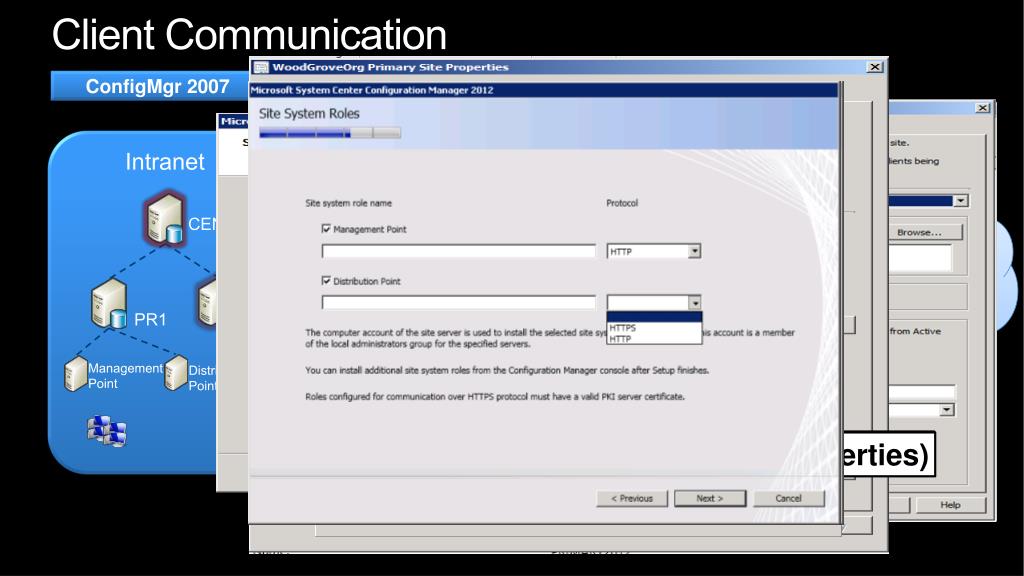The height and width of the screenshot is (576, 1024).
Task: Close the right background dialog
Action: 983,108
